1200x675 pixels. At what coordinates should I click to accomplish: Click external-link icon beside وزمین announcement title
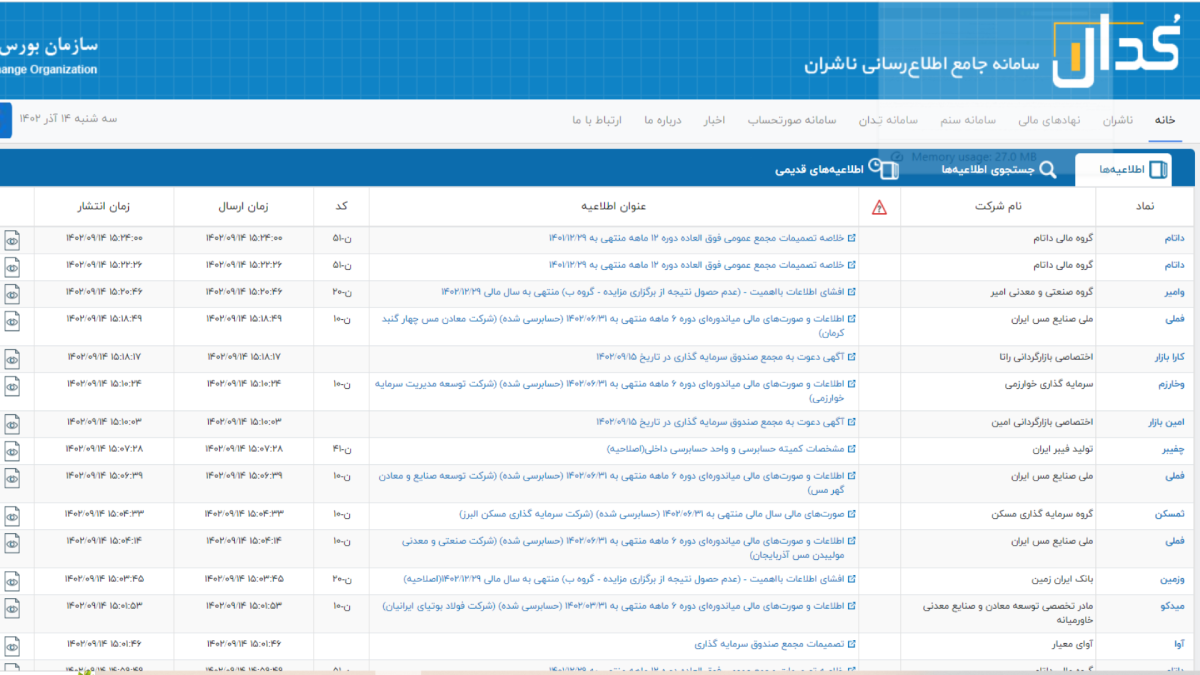[851, 580]
